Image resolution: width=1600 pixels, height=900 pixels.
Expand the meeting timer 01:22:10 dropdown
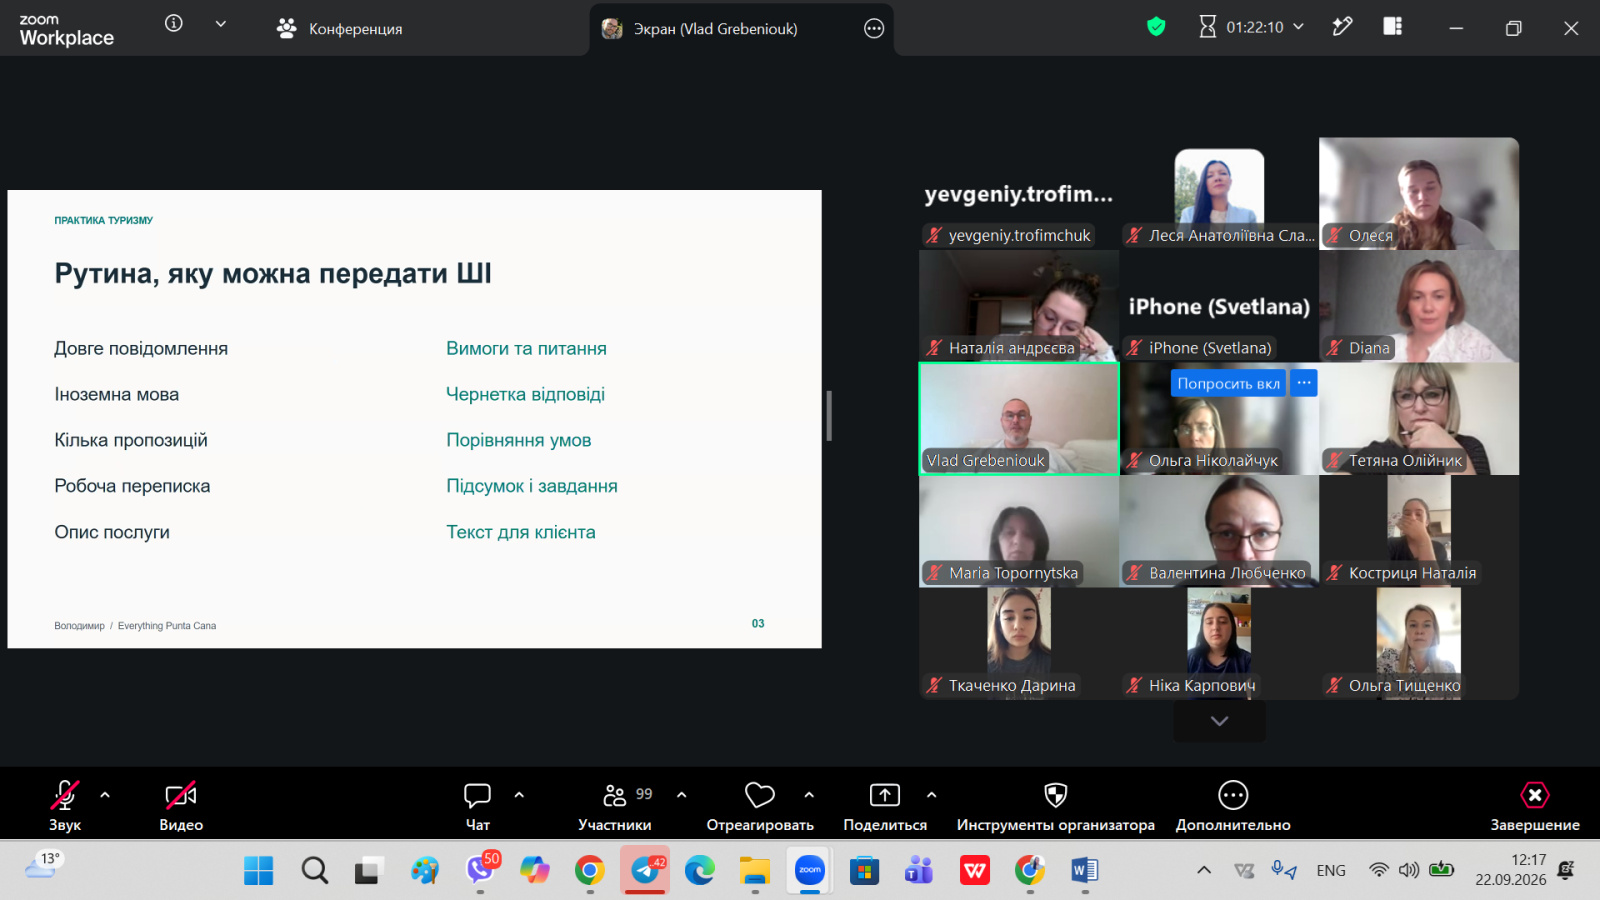(x=1299, y=27)
